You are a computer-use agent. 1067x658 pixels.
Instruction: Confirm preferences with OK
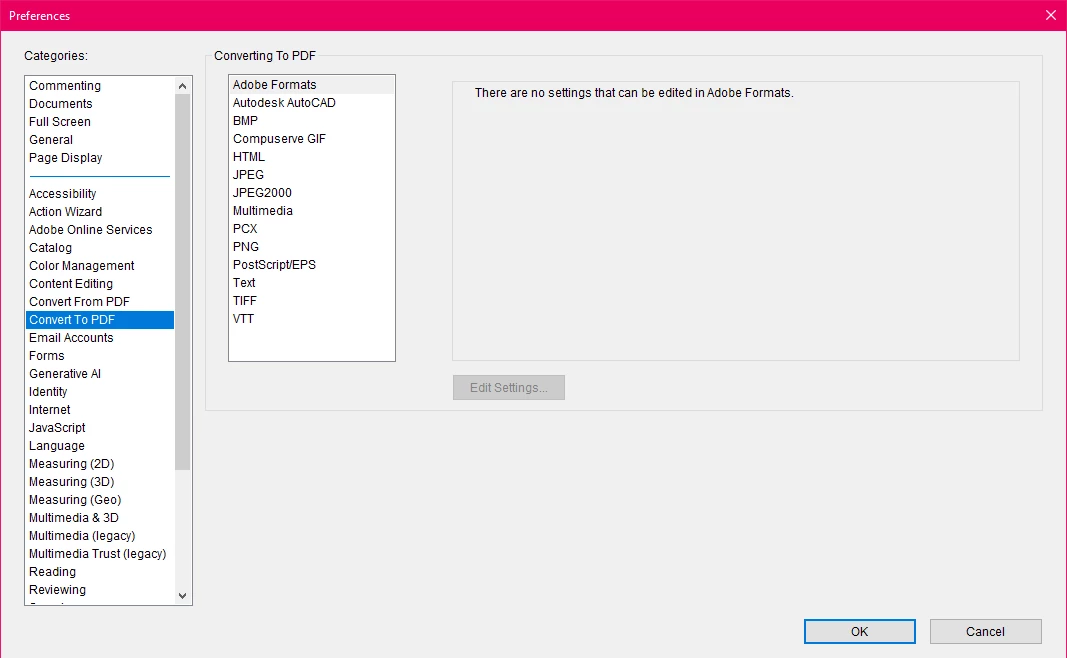coord(859,631)
